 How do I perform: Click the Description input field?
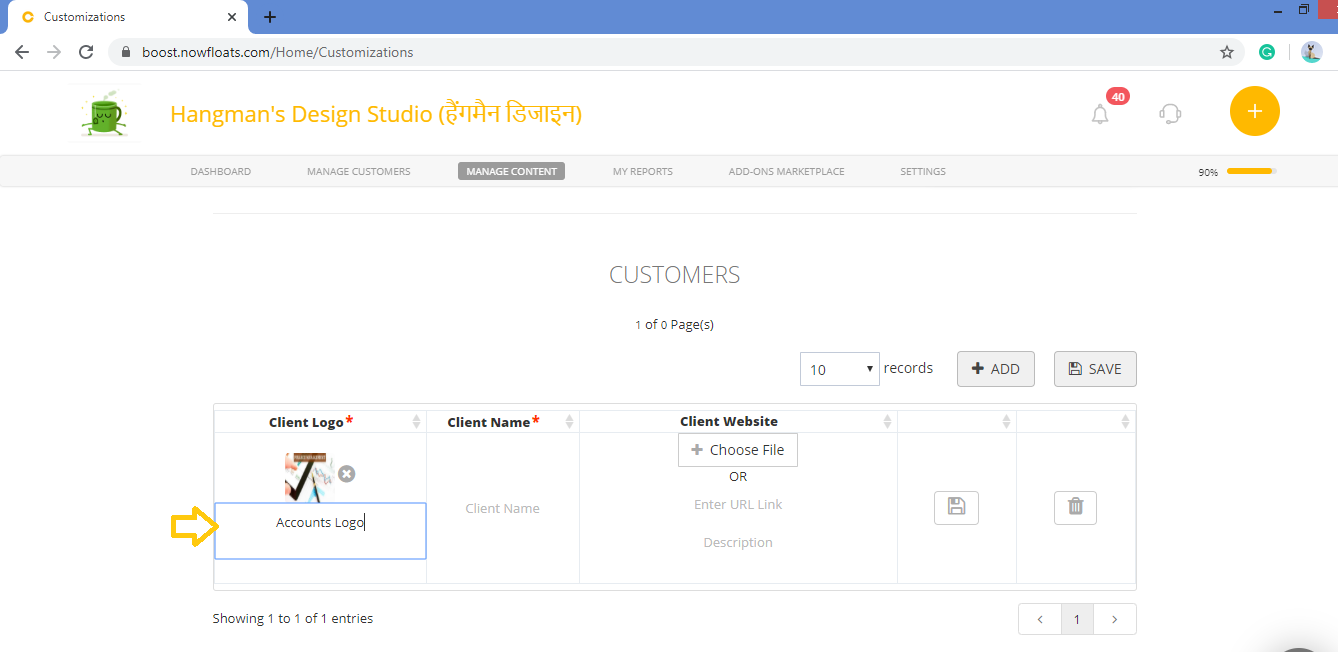[x=738, y=542]
